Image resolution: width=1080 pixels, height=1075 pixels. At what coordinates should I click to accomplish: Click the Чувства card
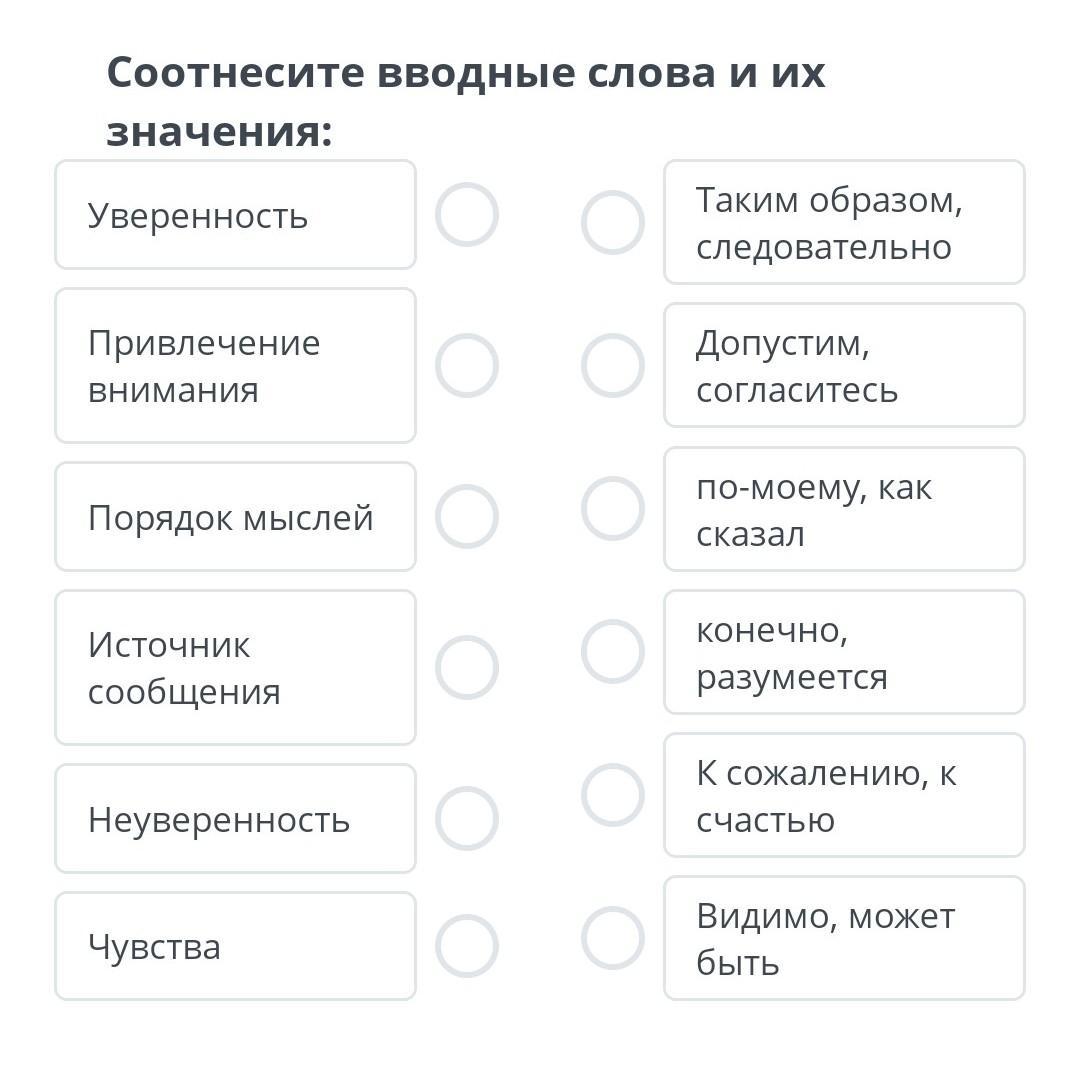(x=236, y=946)
